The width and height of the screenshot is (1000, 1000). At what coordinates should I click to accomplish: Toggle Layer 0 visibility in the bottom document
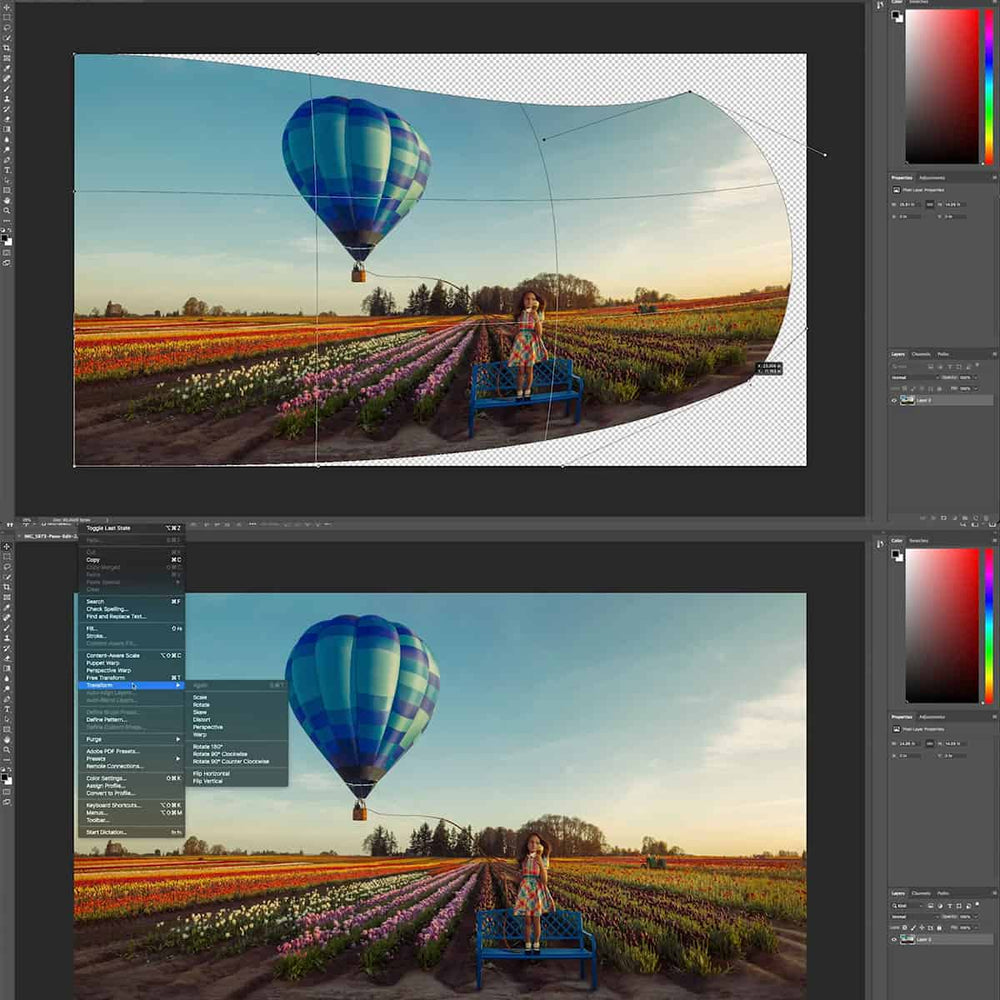pos(894,939)
